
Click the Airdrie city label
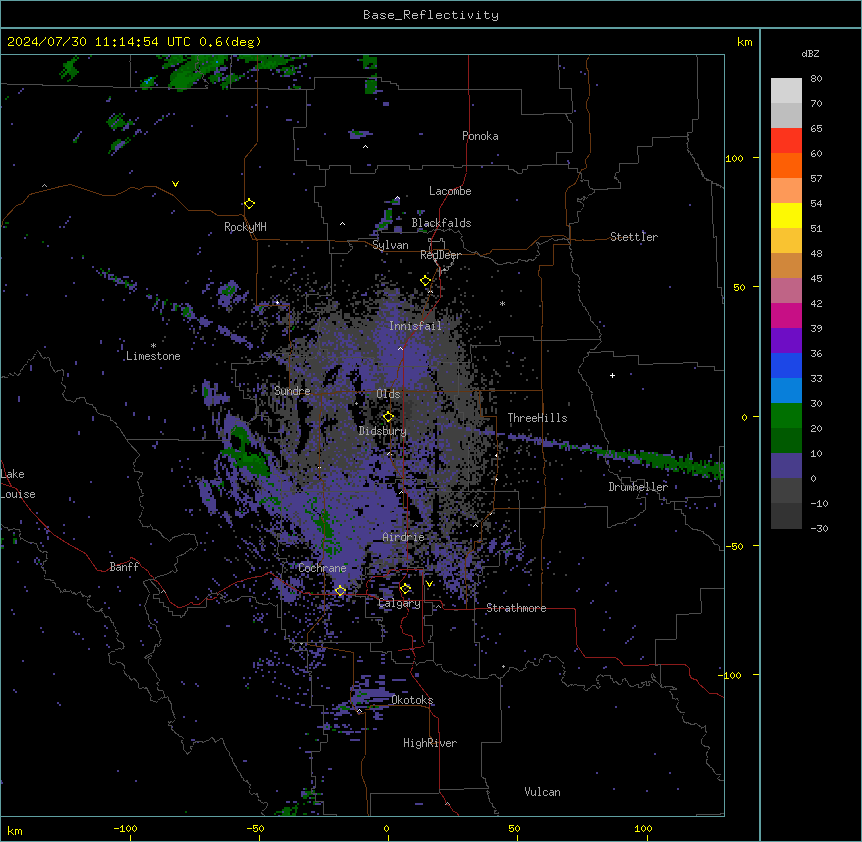click(403, 537)
